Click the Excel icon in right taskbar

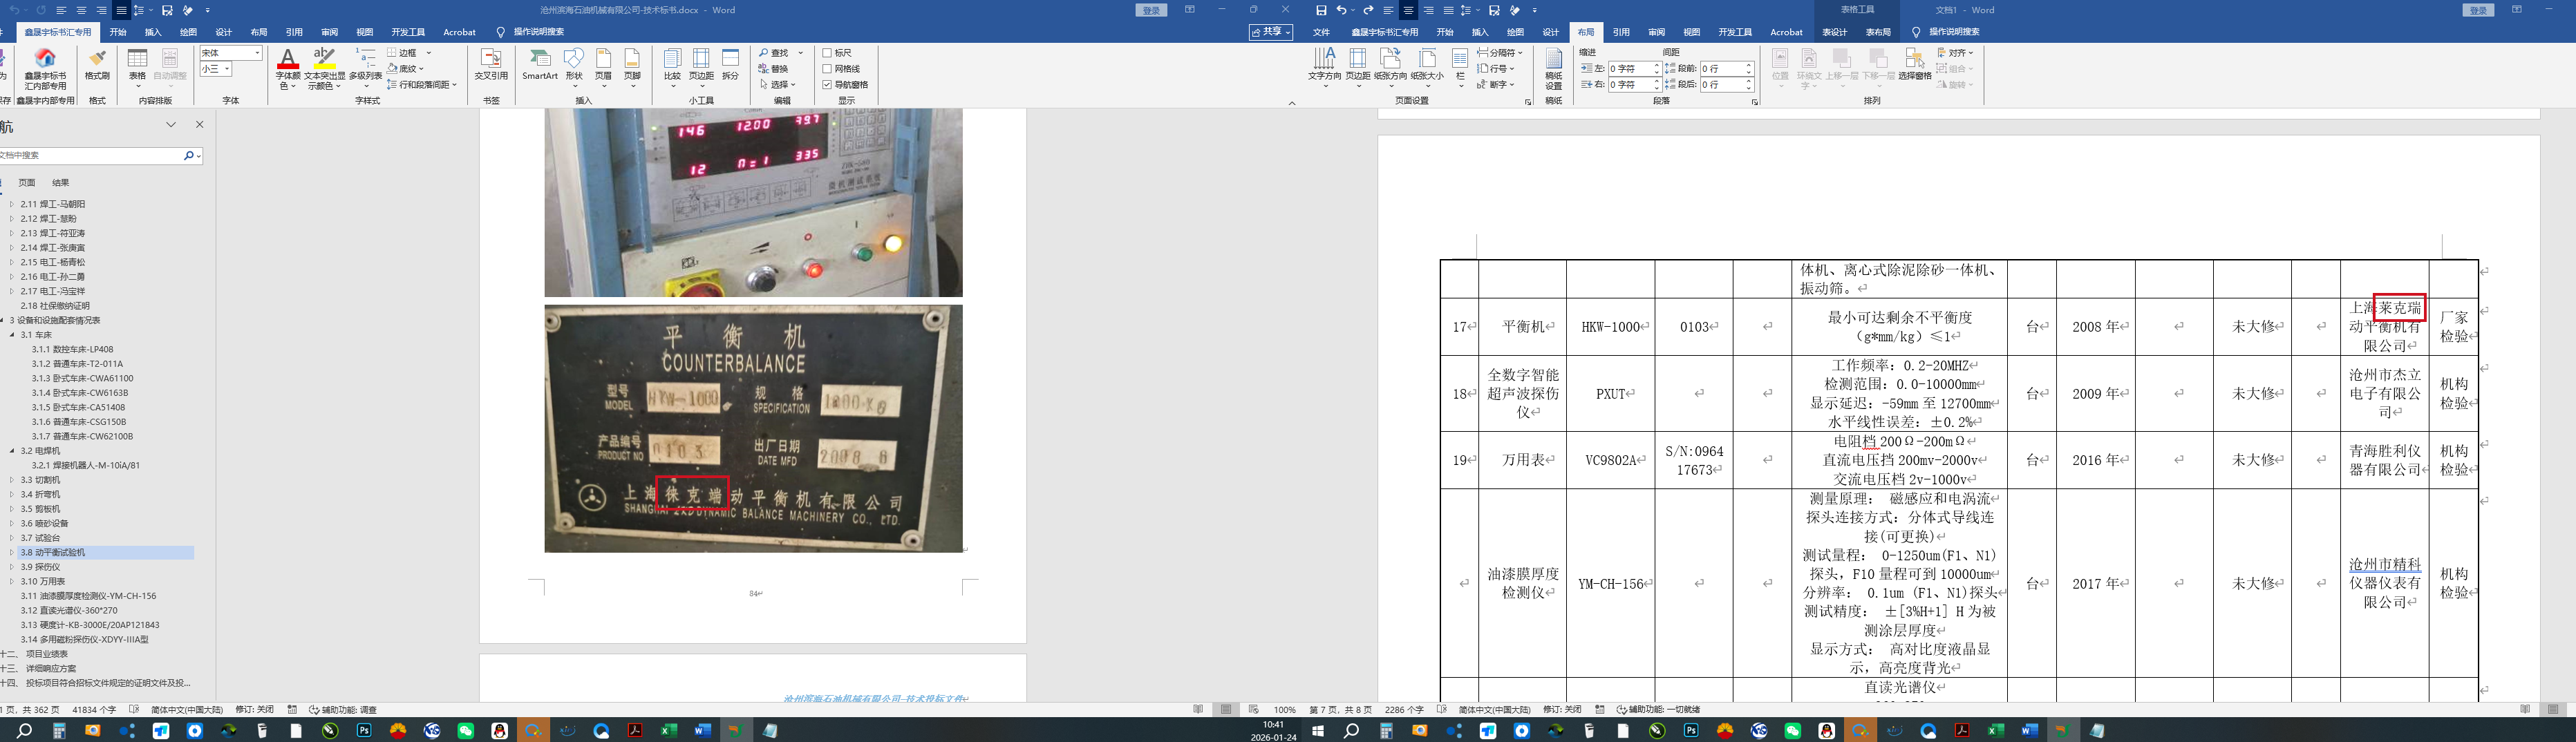[x=1996, y=731]
